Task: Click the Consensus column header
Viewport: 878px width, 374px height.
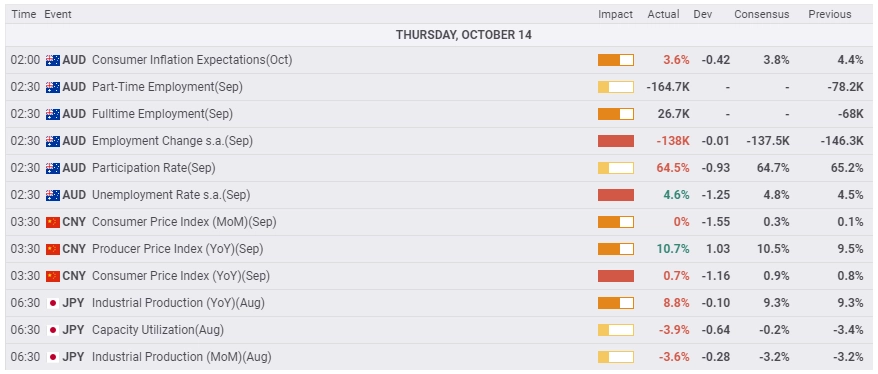Action: (x=762, y=15)
